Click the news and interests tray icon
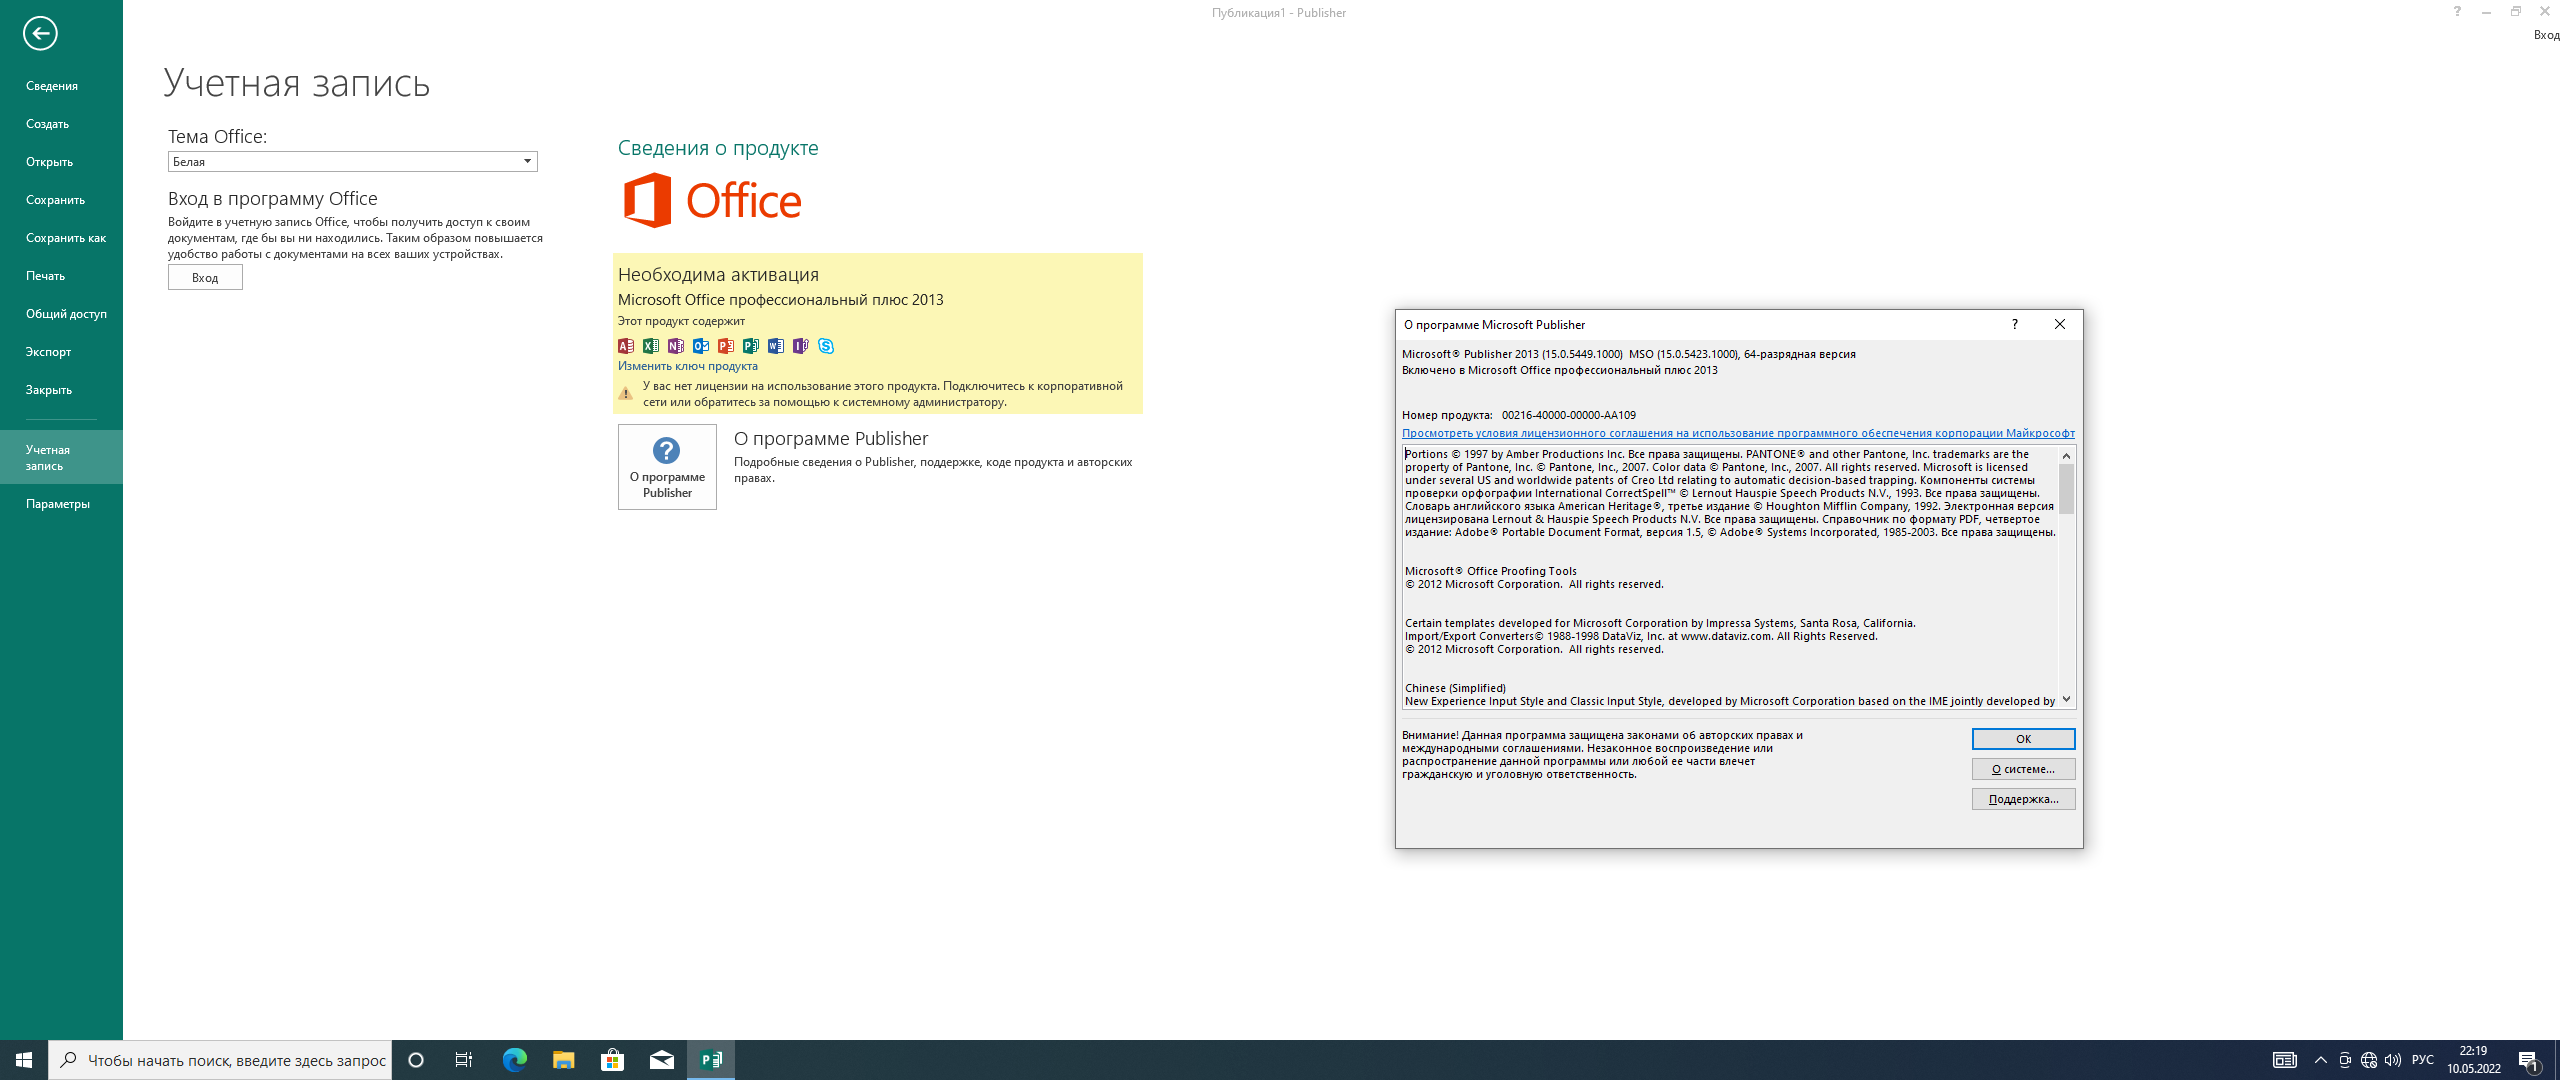The height and width of the screenshot is (1080, 2560). coord(2285,1060)
